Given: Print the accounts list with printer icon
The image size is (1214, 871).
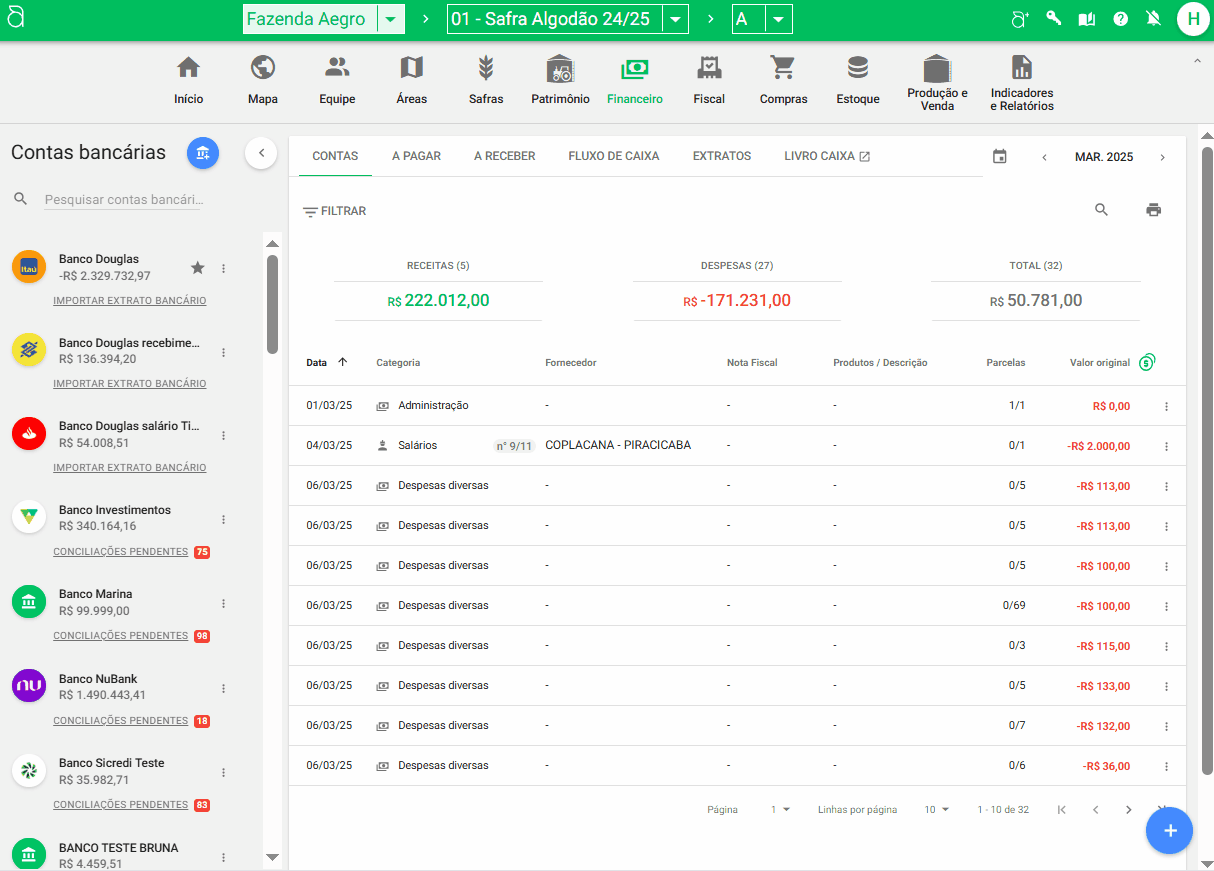Looking at the screenshot, I should [x=1153, y=210].
